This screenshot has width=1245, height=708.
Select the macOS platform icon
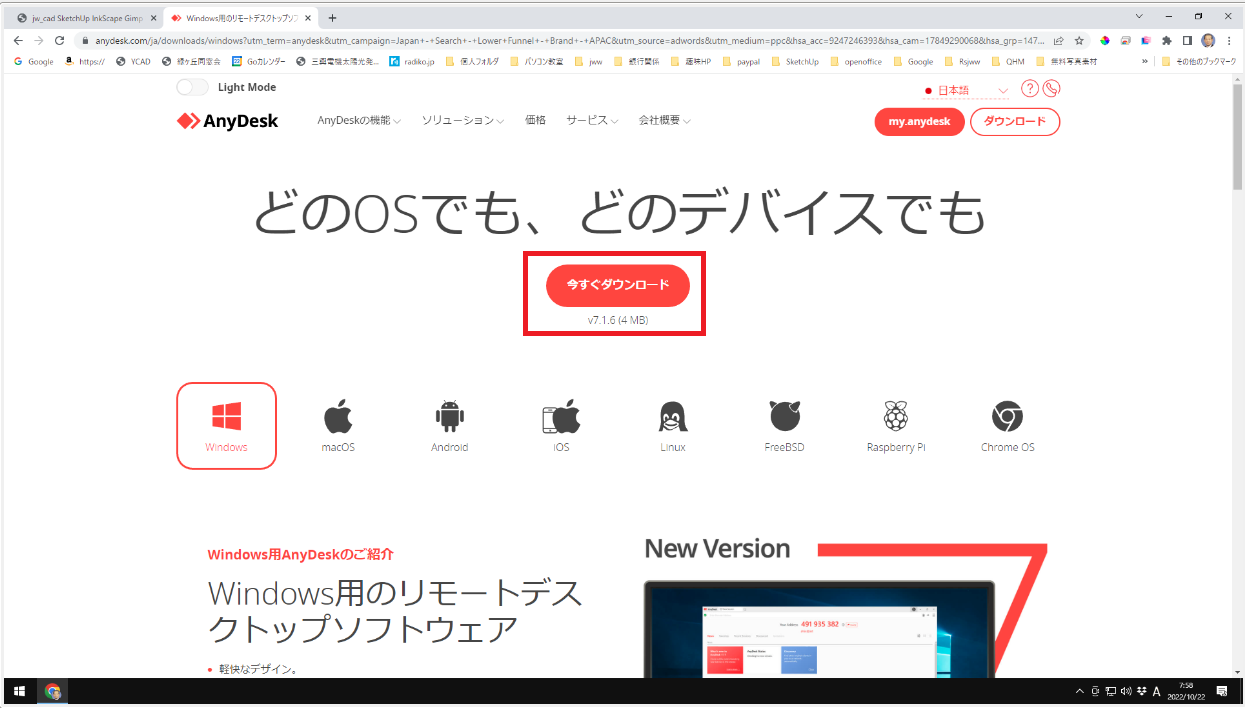(x=338, y=415)
